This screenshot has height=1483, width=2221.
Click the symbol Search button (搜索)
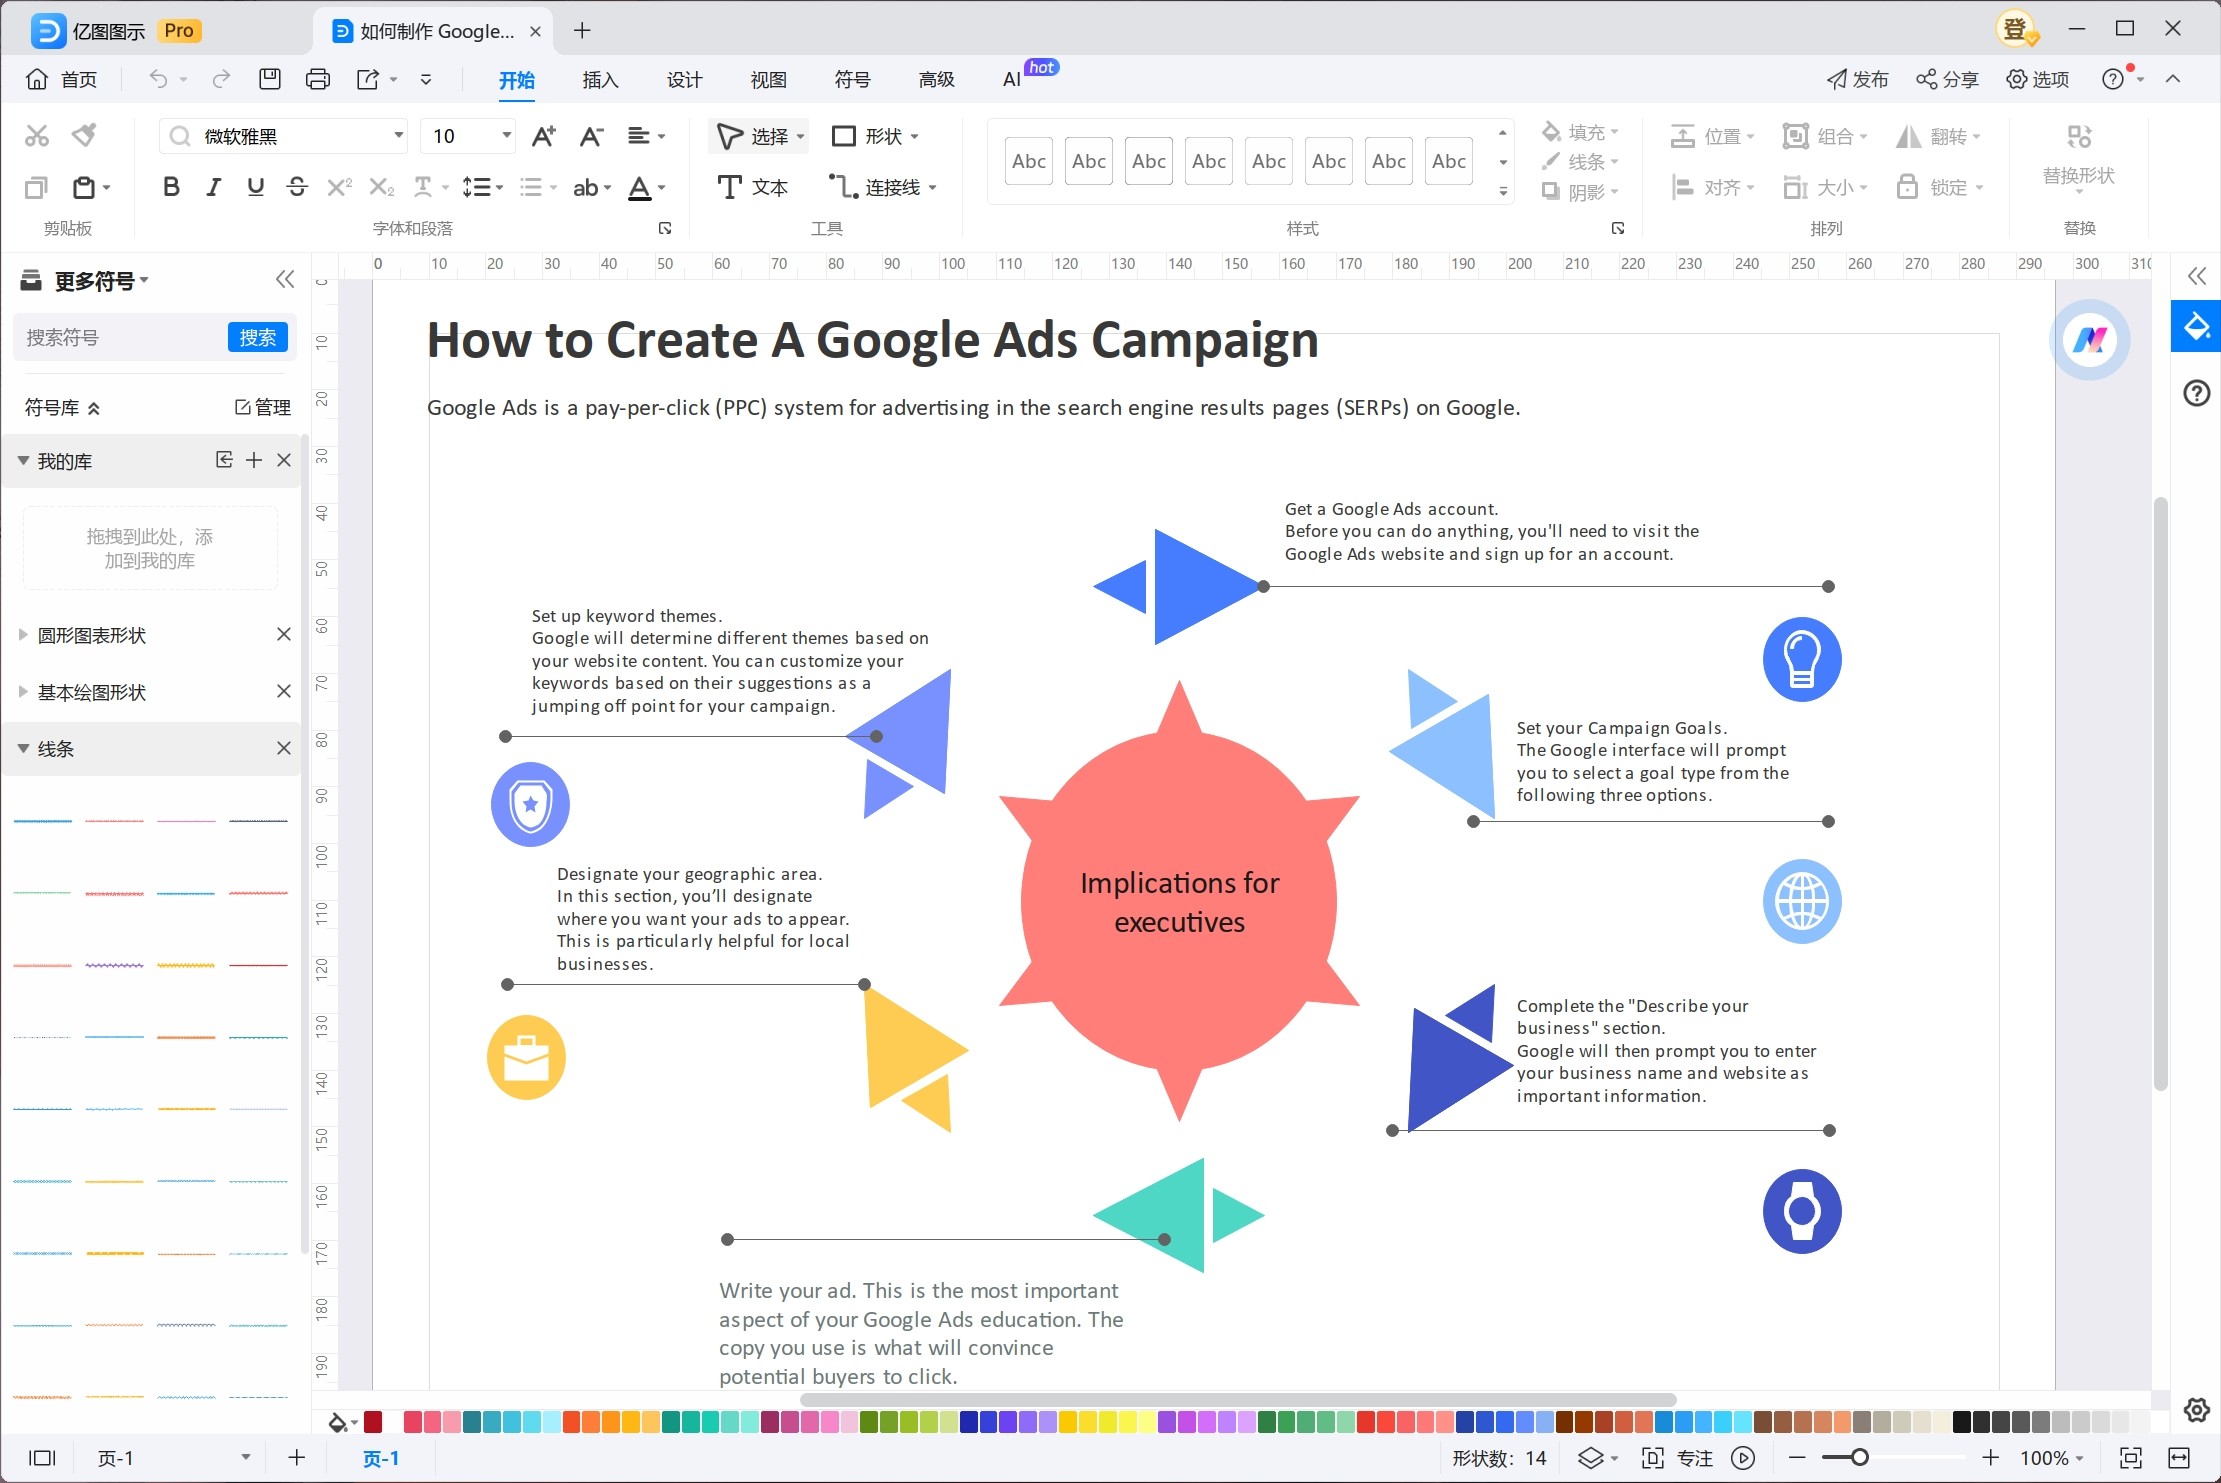tap(257, 337)
